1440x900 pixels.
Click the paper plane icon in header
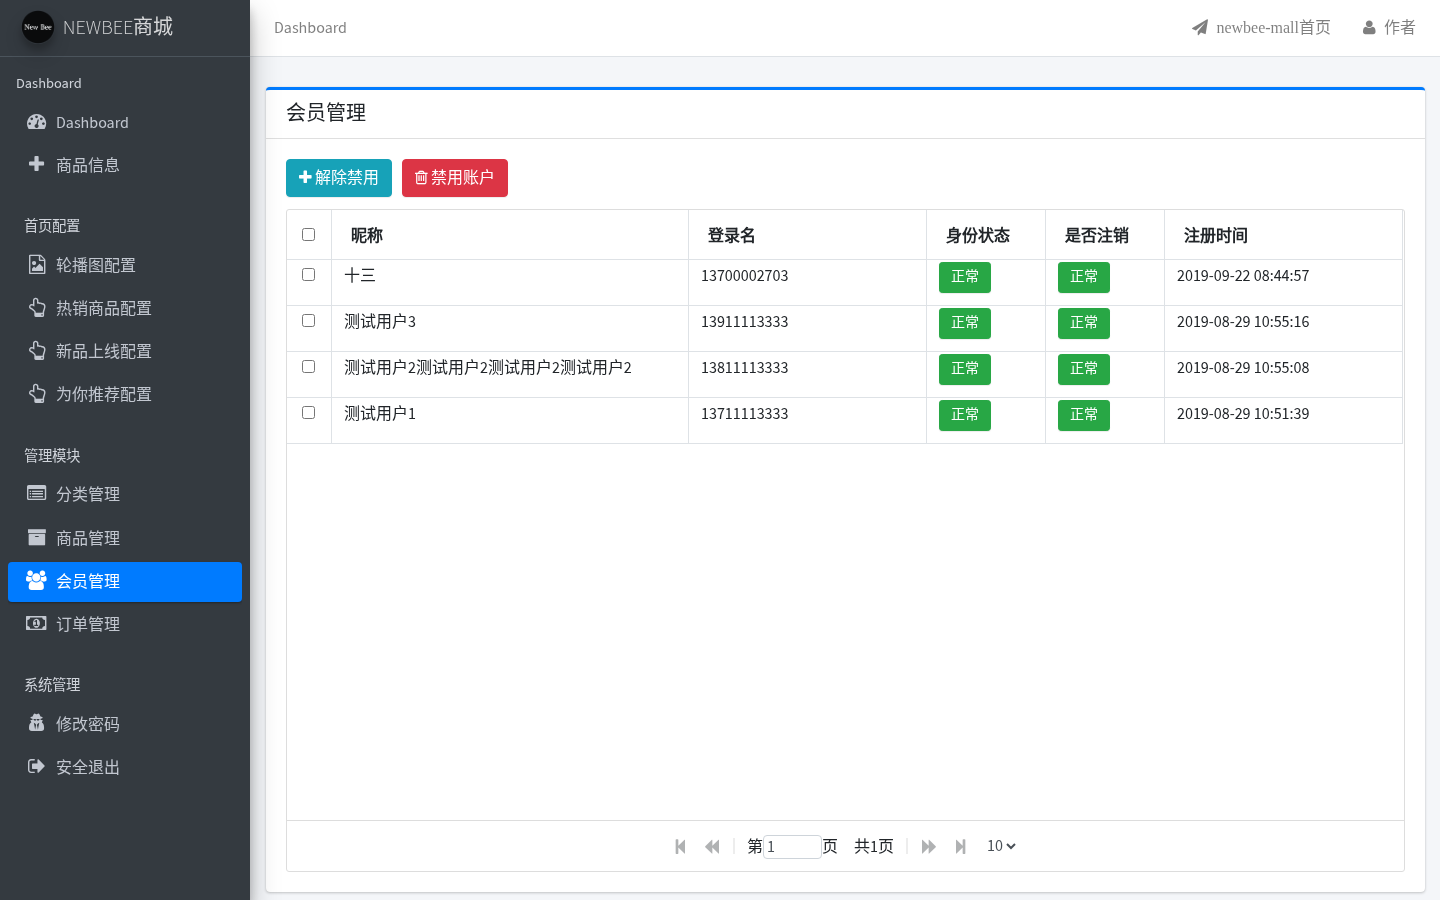[x=1200, y=27]
